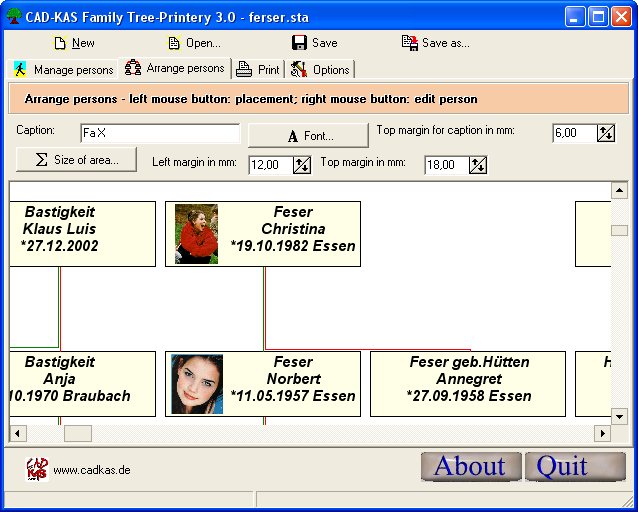Click the New file icon

(60, 43)
